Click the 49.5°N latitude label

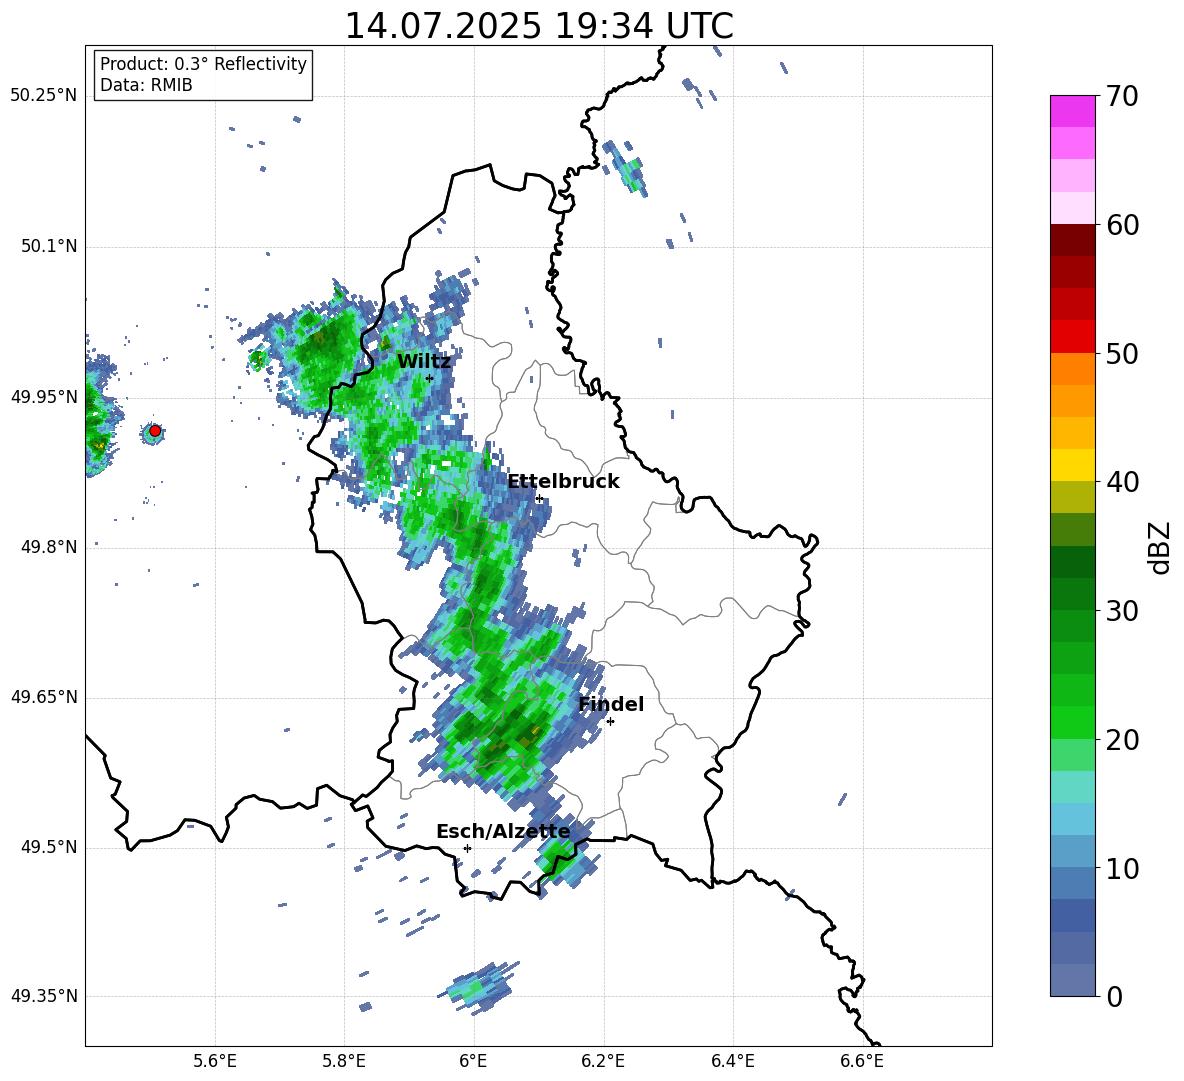point(49,848)
